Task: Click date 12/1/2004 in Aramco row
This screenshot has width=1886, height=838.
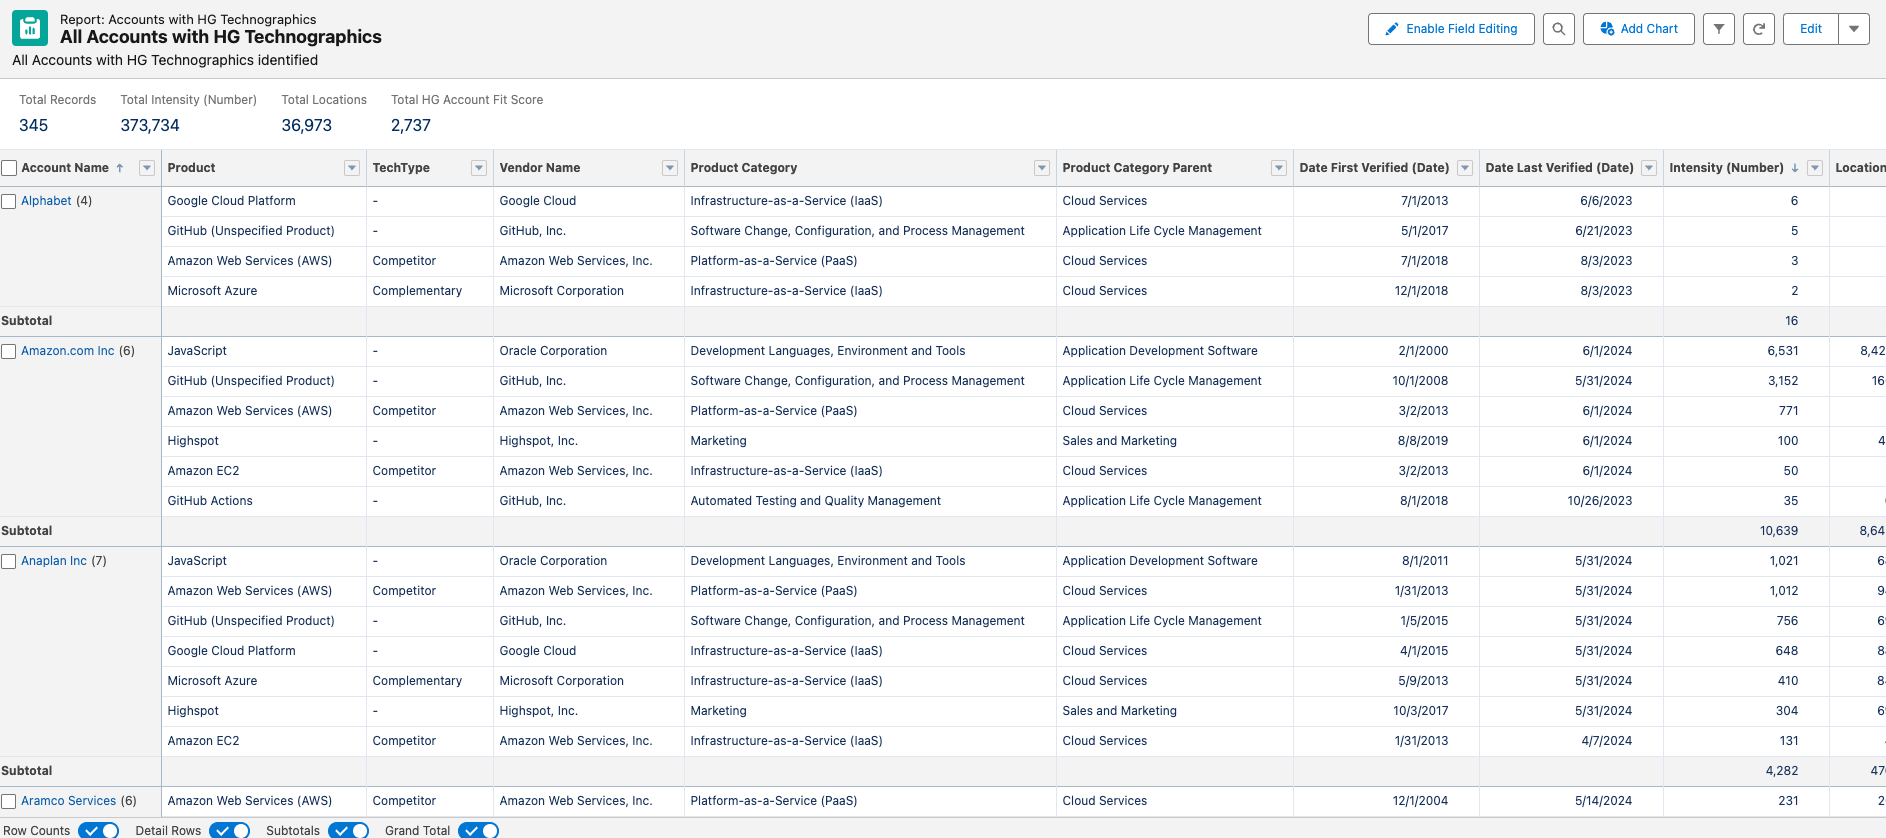Action: 1420,801
